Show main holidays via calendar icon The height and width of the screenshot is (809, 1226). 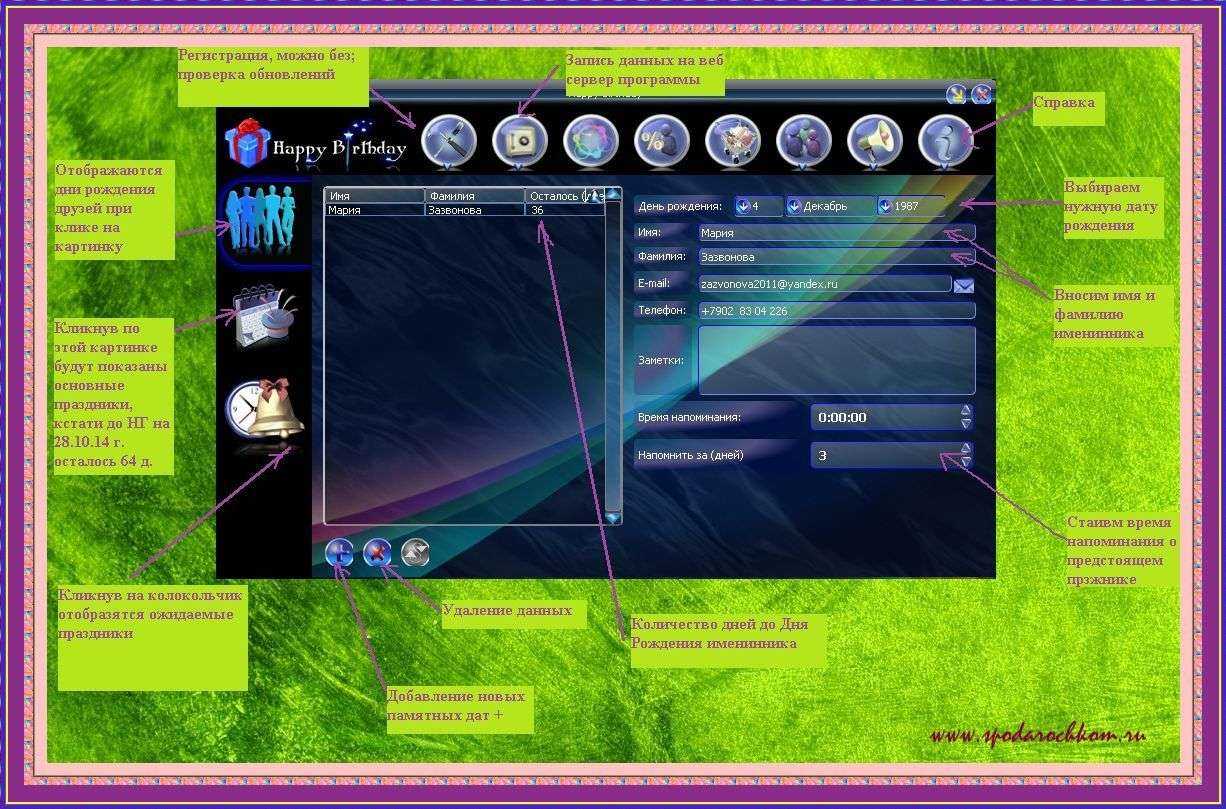tap(263, 316)
